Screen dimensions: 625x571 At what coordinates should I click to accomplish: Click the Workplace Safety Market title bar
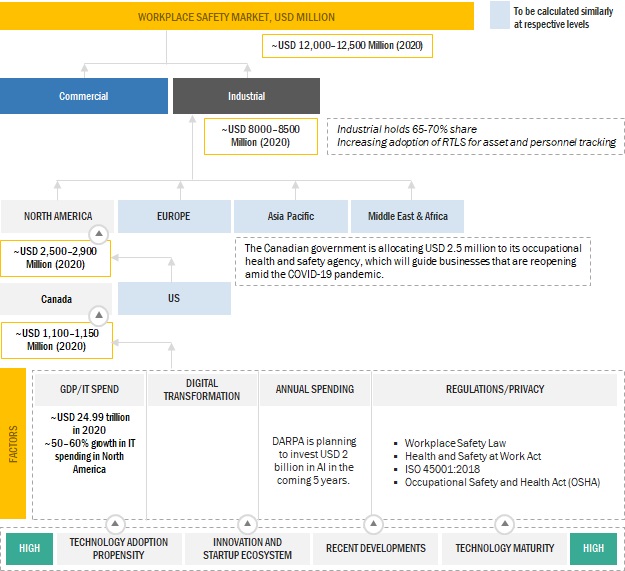(237, 17)
